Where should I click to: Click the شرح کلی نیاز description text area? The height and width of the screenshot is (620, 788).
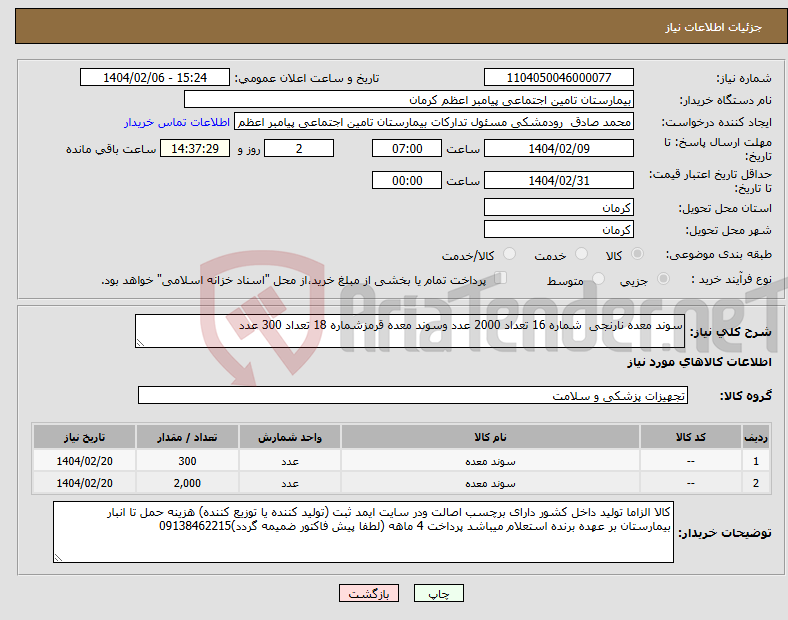pyautogui.click(x=410, y=331)
